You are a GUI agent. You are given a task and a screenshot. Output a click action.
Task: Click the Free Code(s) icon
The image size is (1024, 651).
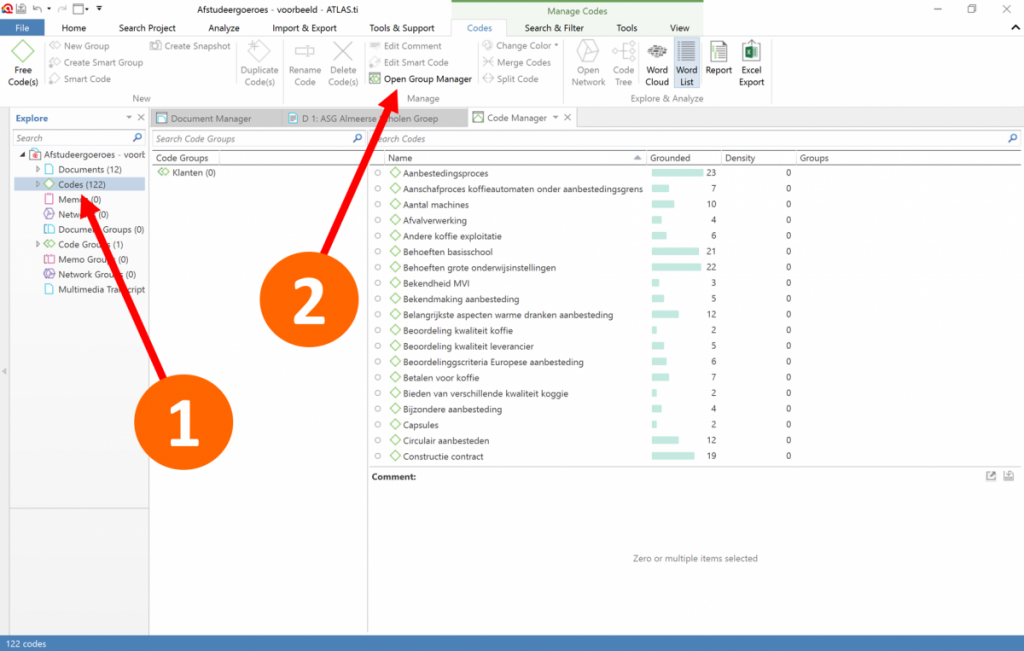coord(22,62)
